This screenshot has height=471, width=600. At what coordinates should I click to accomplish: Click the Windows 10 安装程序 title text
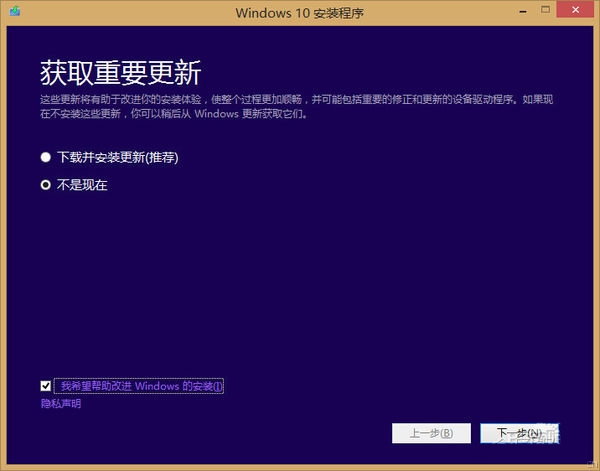tap(299, 13)
